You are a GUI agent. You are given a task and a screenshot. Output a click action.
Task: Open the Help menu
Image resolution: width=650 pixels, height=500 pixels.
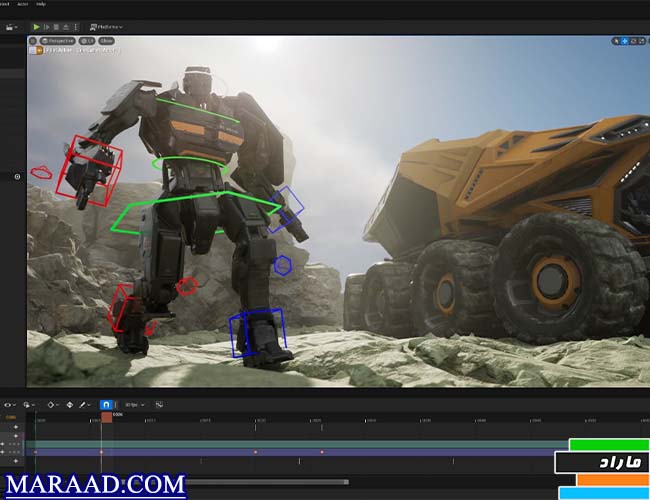click(x=41, y=4)
